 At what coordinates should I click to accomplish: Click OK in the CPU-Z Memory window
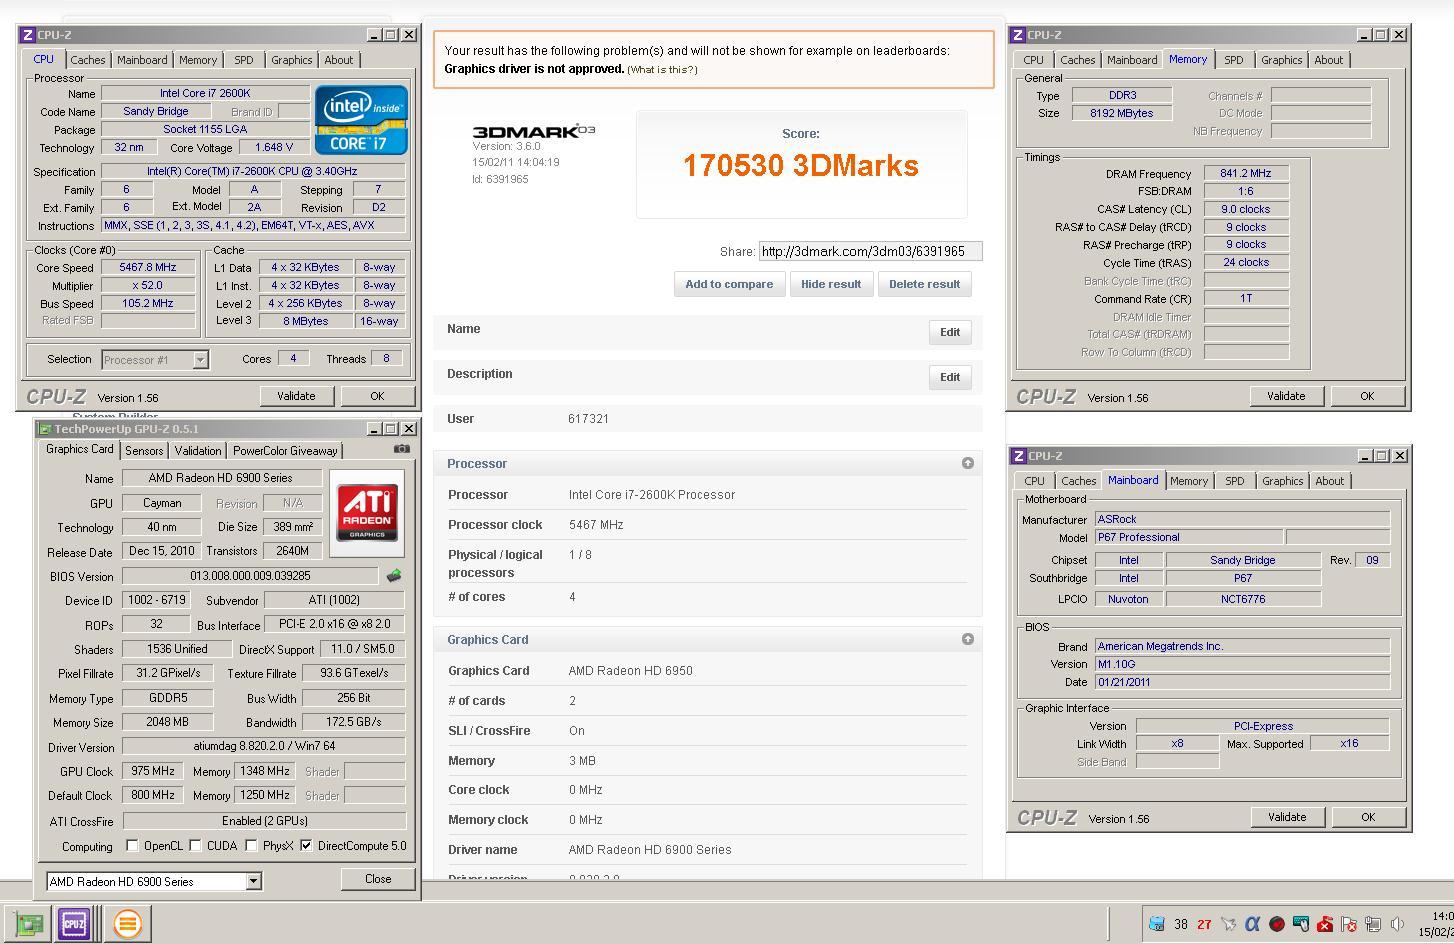point(1367,396)
